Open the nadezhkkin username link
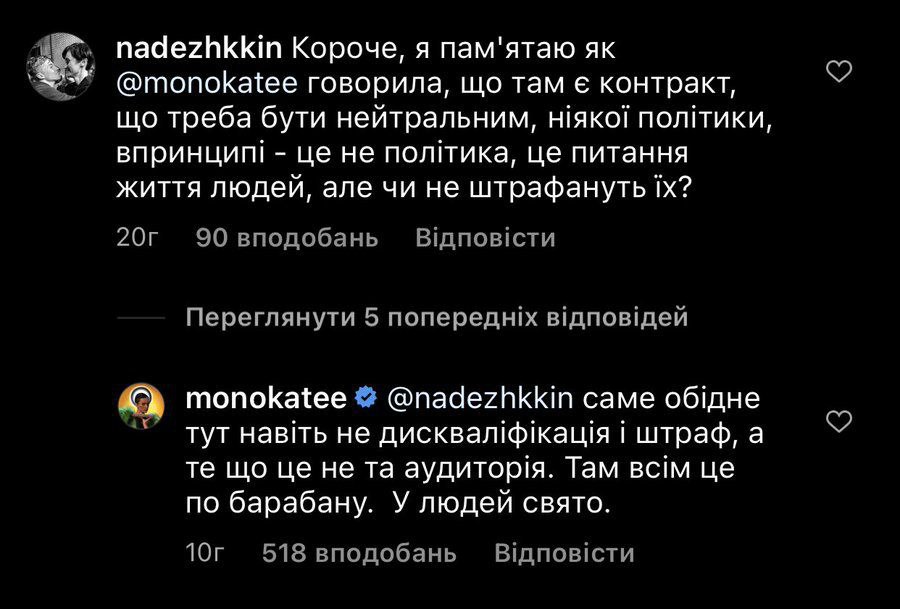 (x=198, y=48)
